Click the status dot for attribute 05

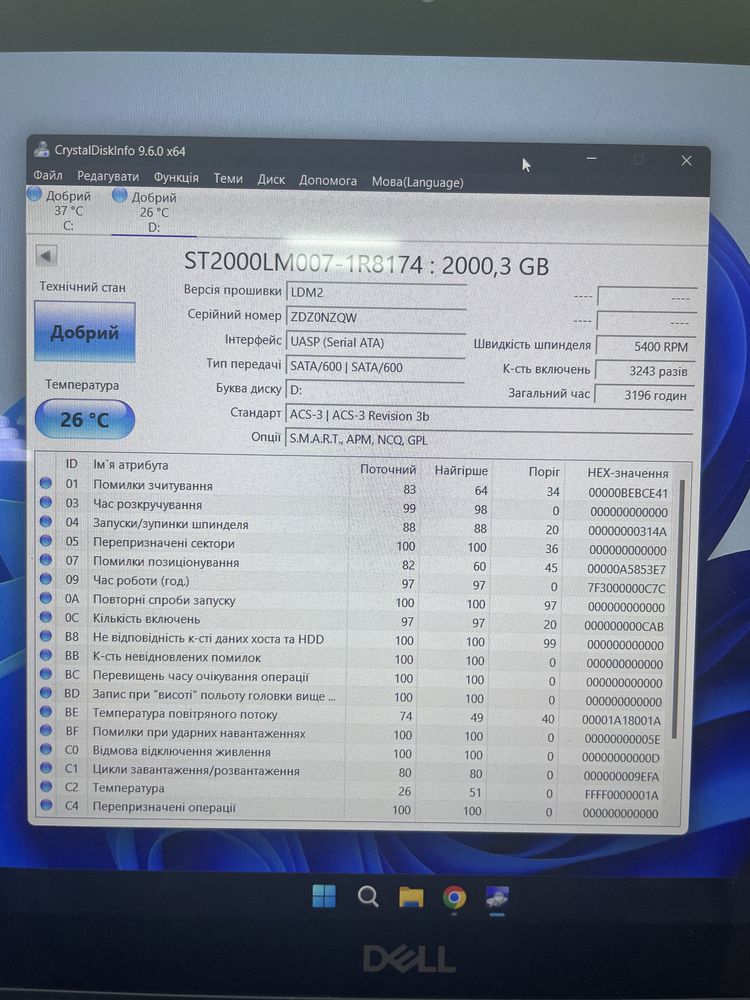pyautogui.click(x=45, y=541)
